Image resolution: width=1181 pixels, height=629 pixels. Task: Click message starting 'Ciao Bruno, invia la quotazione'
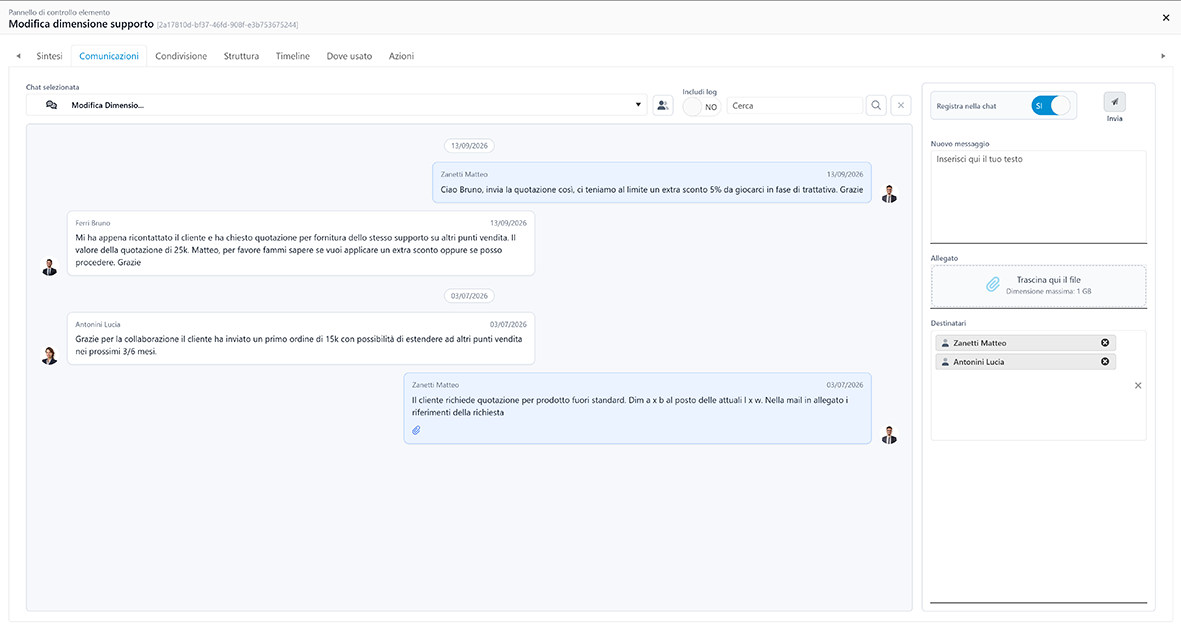(x=652, y=182)
